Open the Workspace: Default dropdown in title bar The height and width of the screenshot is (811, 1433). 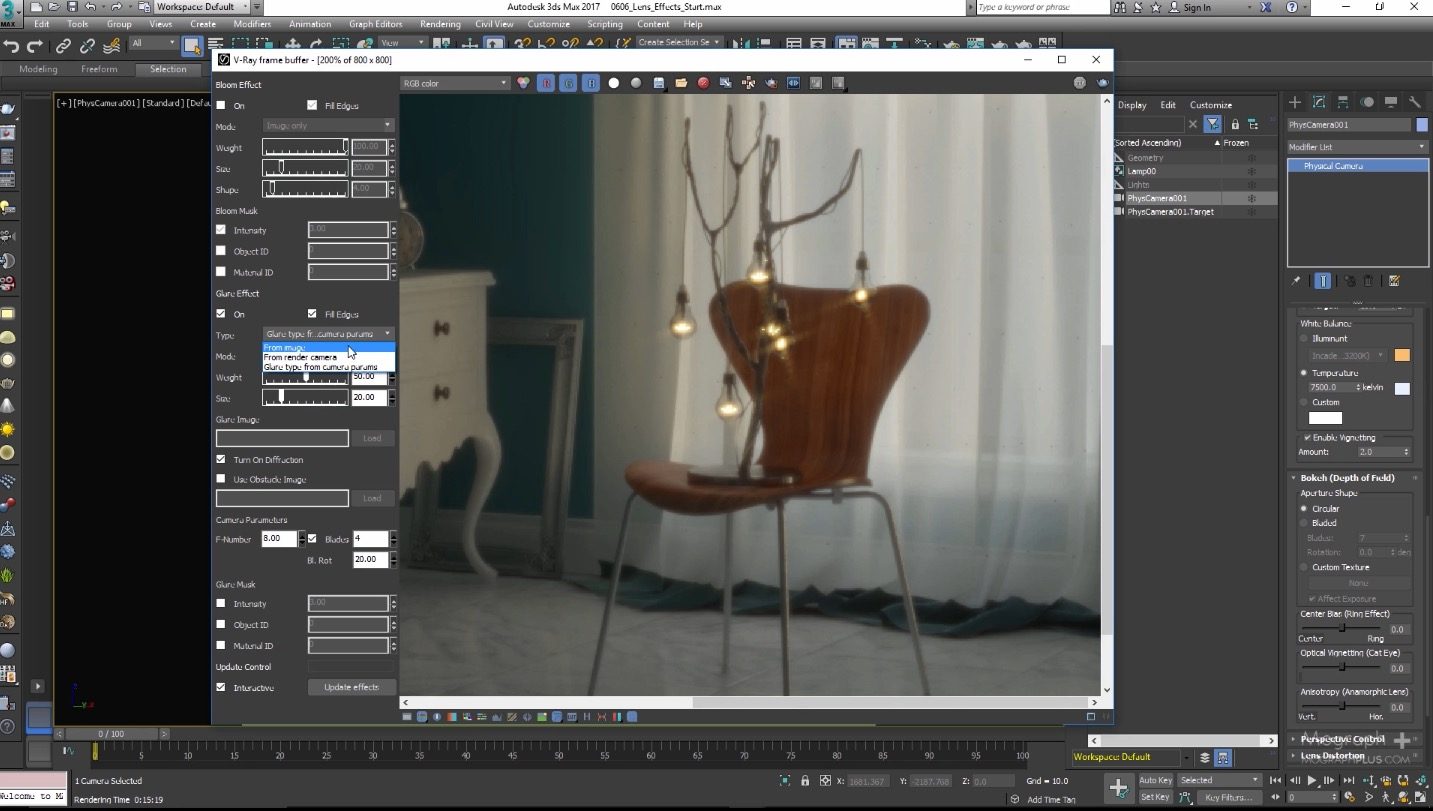201,7
